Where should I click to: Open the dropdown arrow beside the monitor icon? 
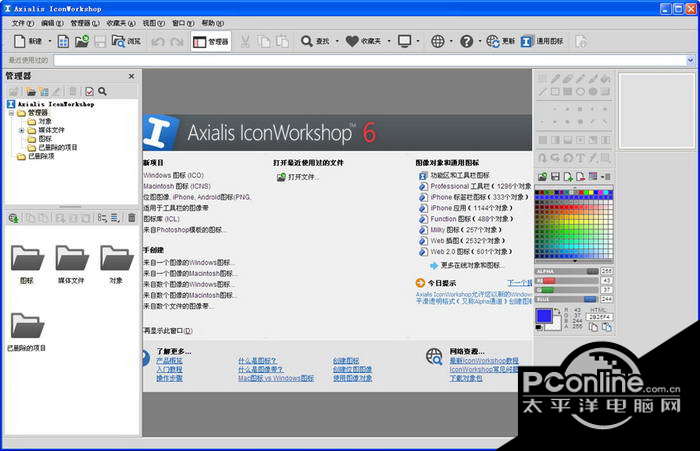pos(418,42)
